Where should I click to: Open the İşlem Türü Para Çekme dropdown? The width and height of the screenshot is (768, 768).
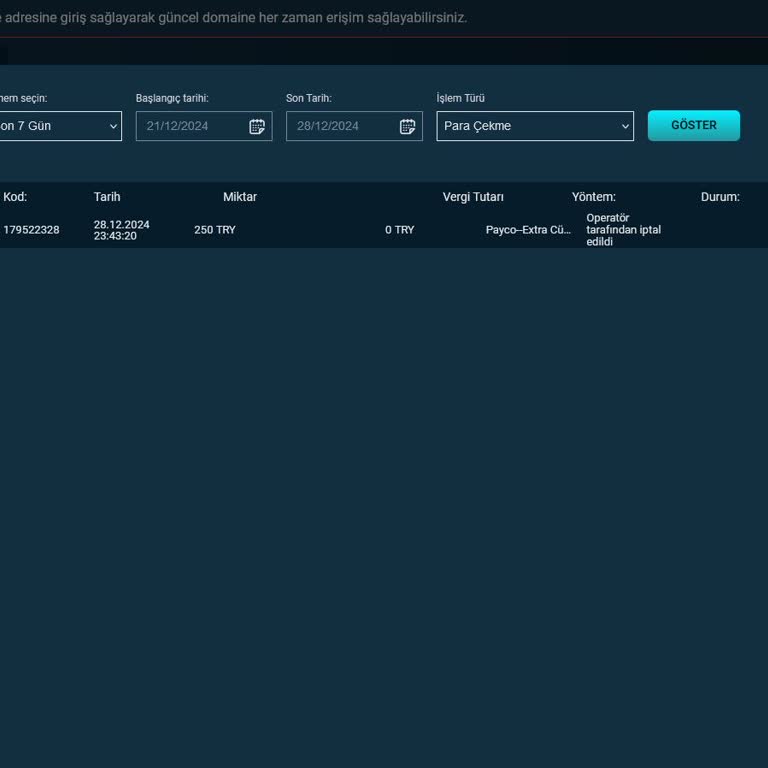pyautogui.click(x=534, y=126)
